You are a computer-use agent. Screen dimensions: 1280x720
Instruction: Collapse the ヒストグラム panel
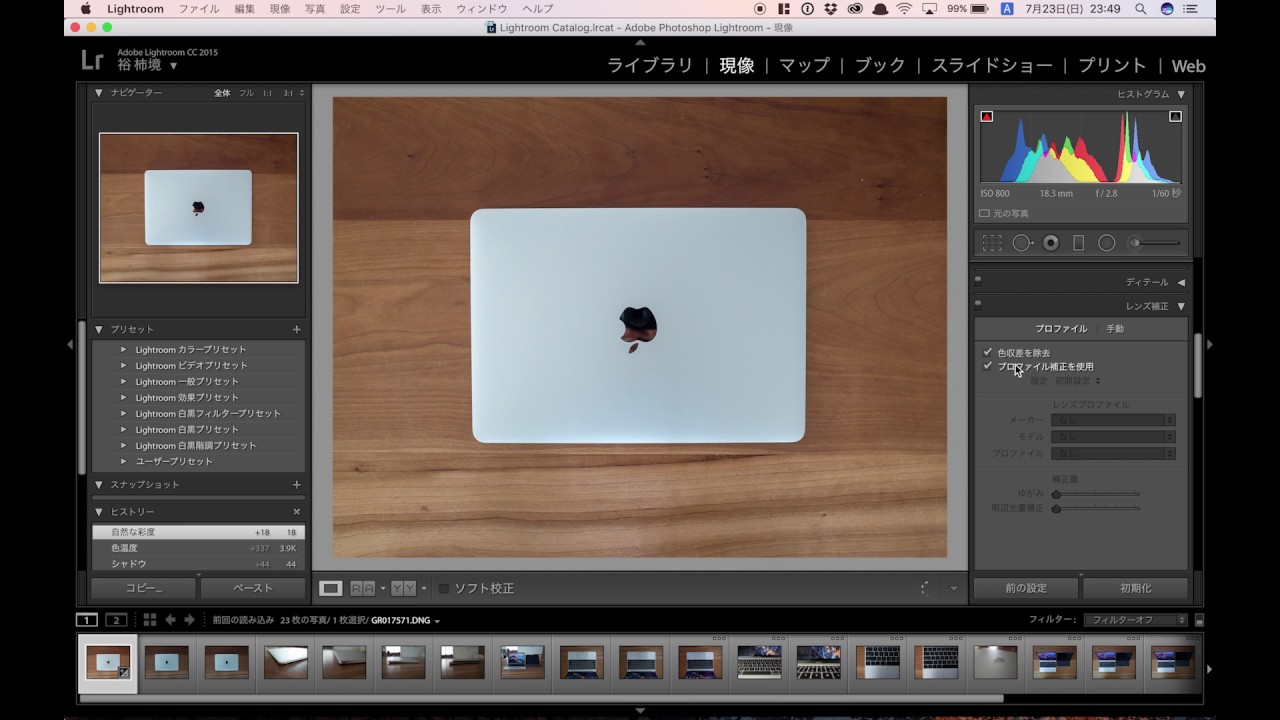1180,94
